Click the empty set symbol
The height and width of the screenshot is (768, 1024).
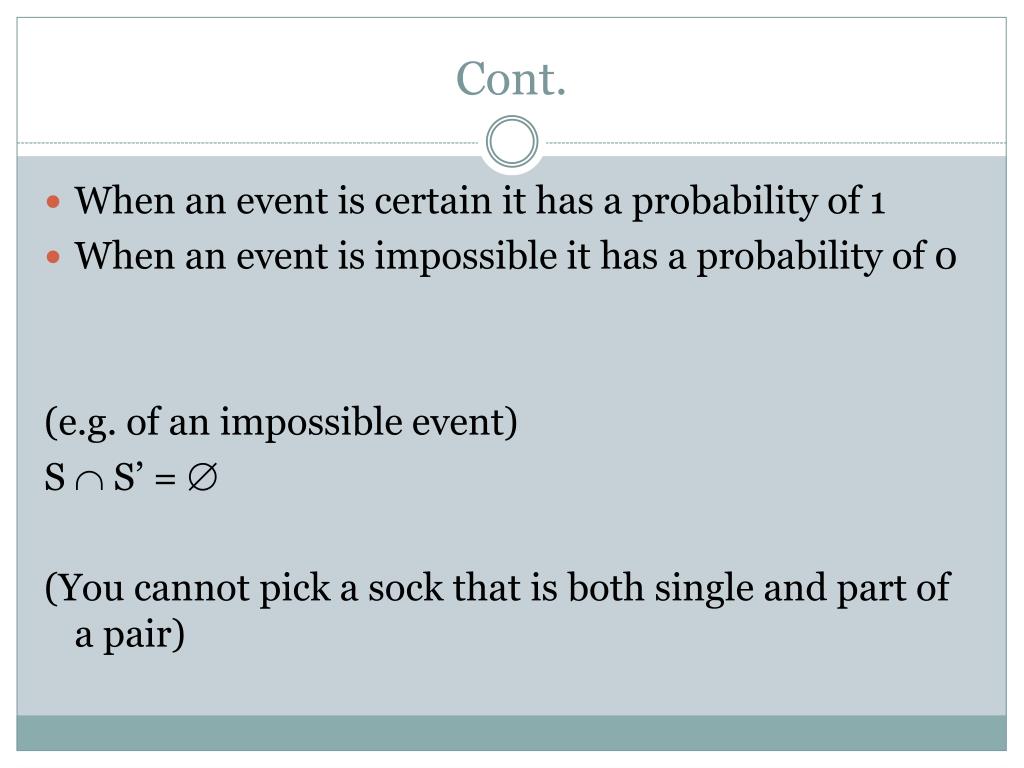pos(202,477)
